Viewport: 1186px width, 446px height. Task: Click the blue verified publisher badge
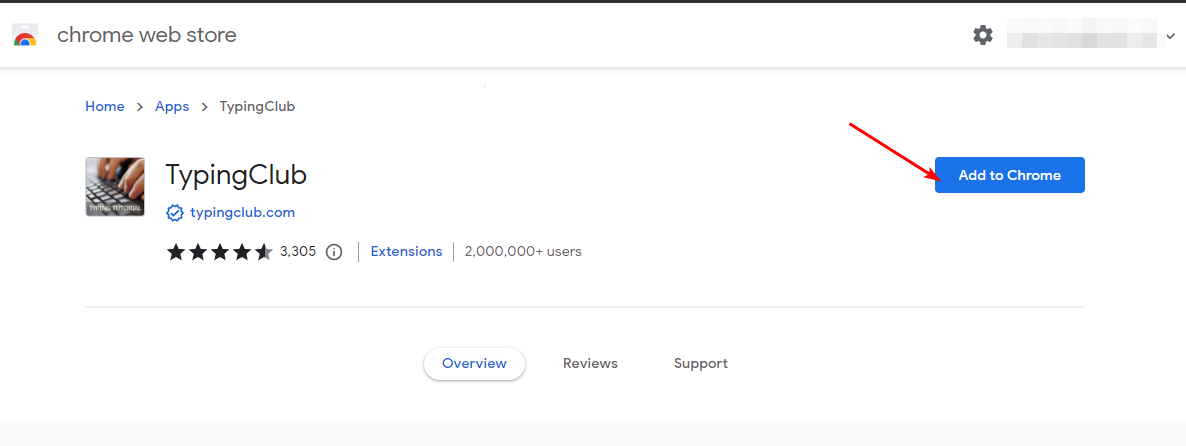[x=175, y=212]
